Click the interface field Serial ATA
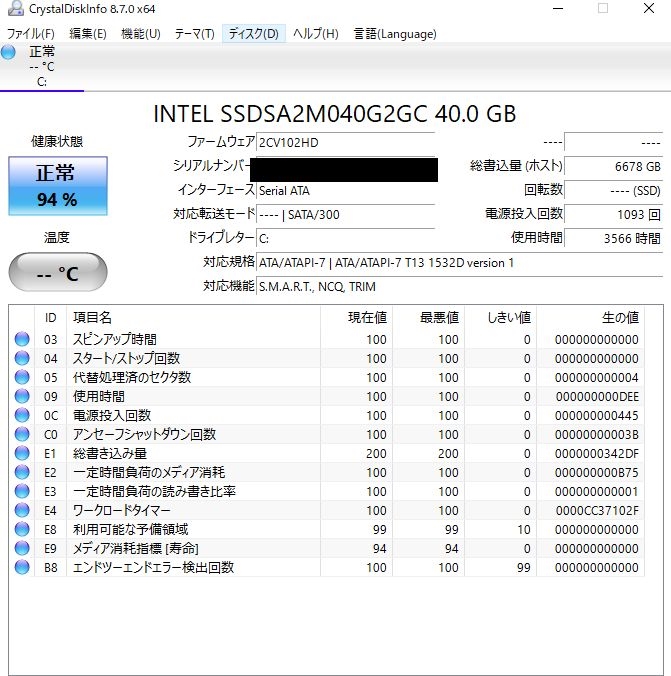The height and width of the screenshot is (676, 671). click(x=345, y=191)
